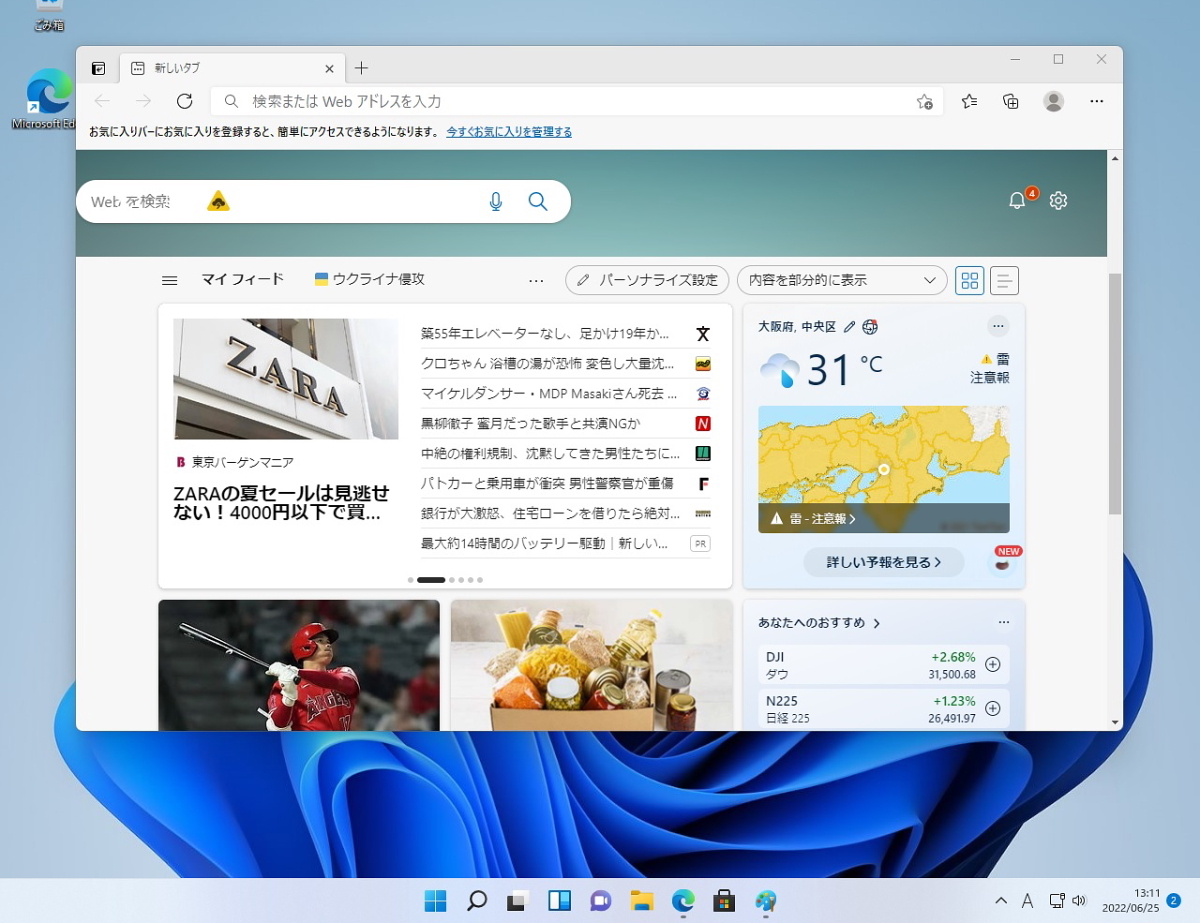1200x923 pixels.
Task: Open taskbar Search magnifier
Action: [477, 900]
